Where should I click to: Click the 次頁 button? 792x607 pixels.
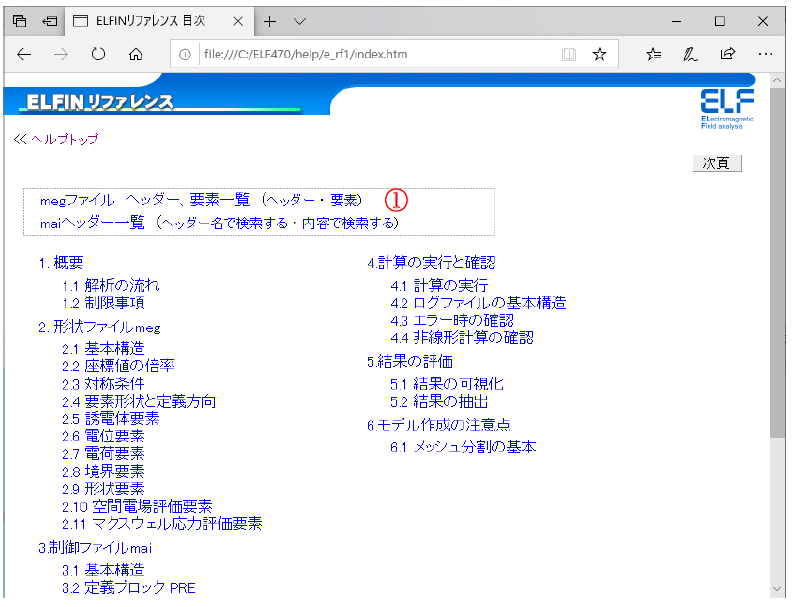(717, 163)
